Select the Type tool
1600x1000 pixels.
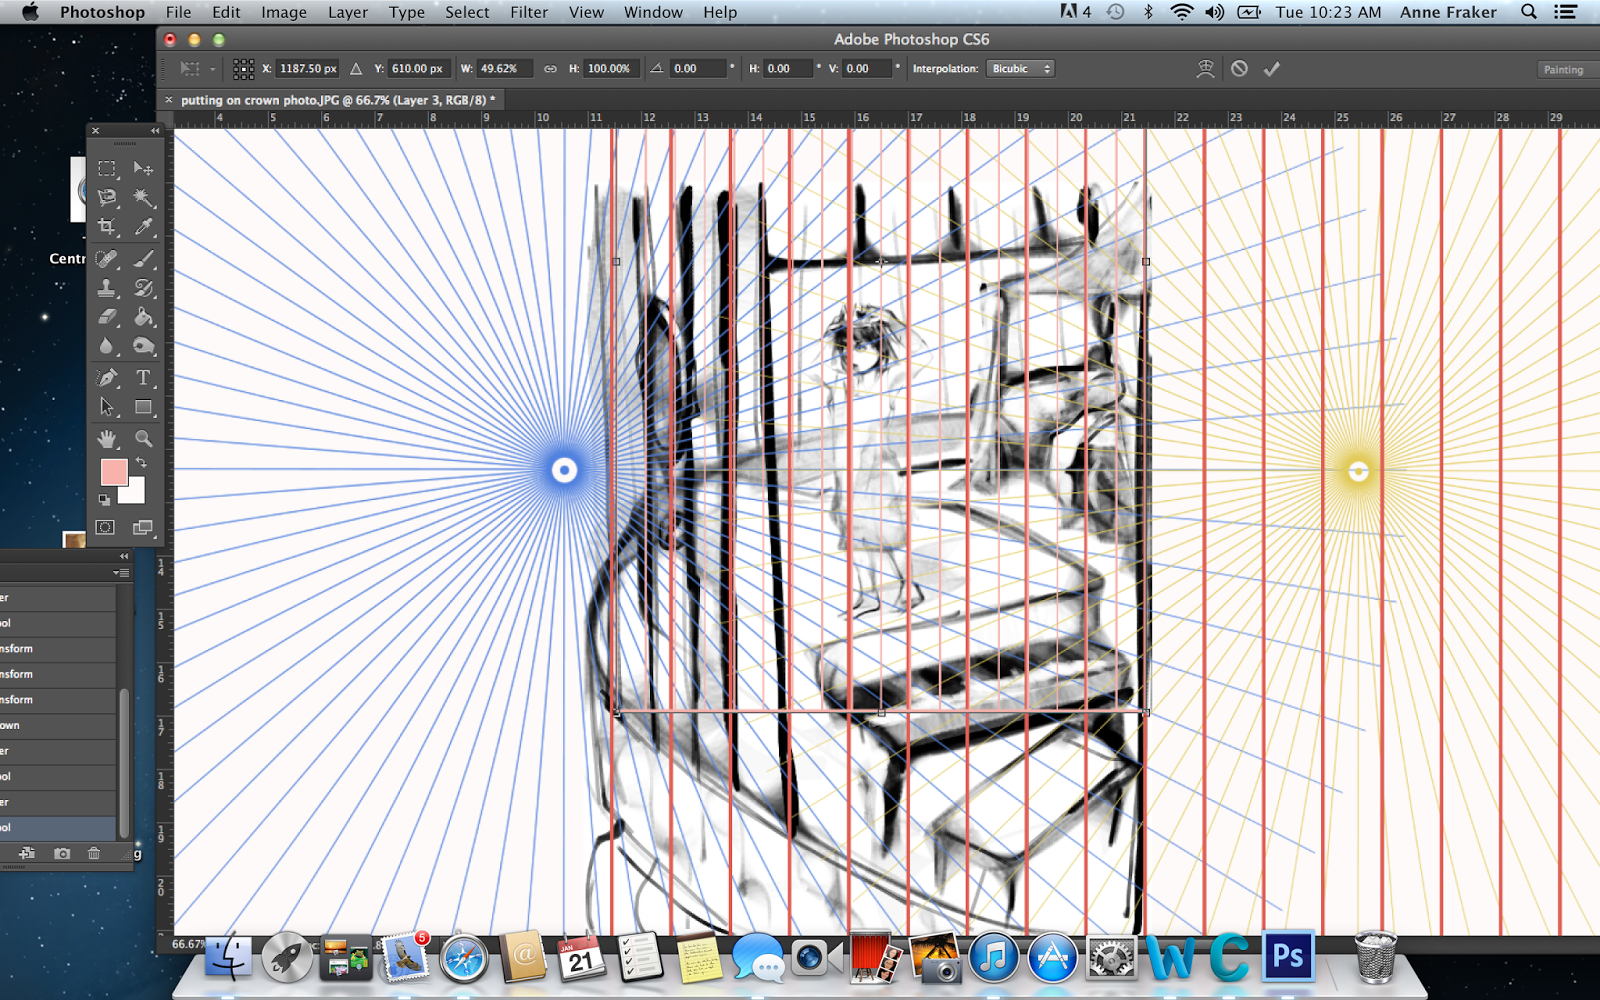tap(144, 378)
